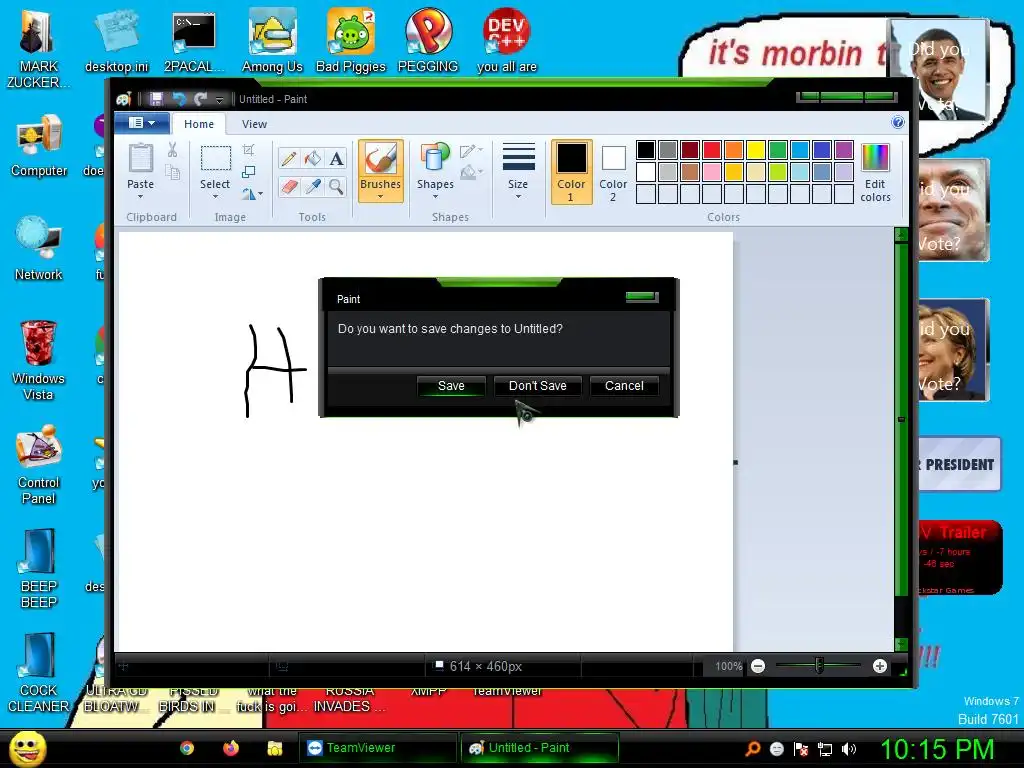Select the Eraser tool
Screen dimensions: 1024x768
(x=289, y=187)
